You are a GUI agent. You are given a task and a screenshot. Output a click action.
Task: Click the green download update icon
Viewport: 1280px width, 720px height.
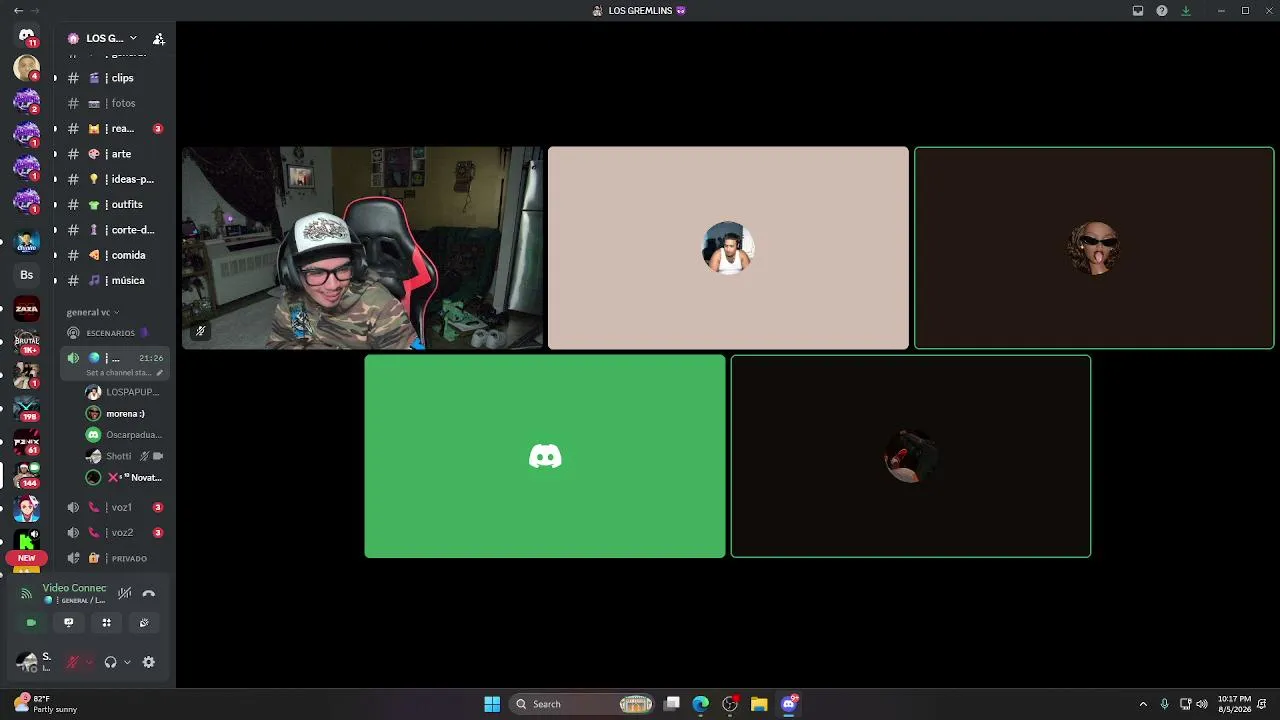point(1186,11)
